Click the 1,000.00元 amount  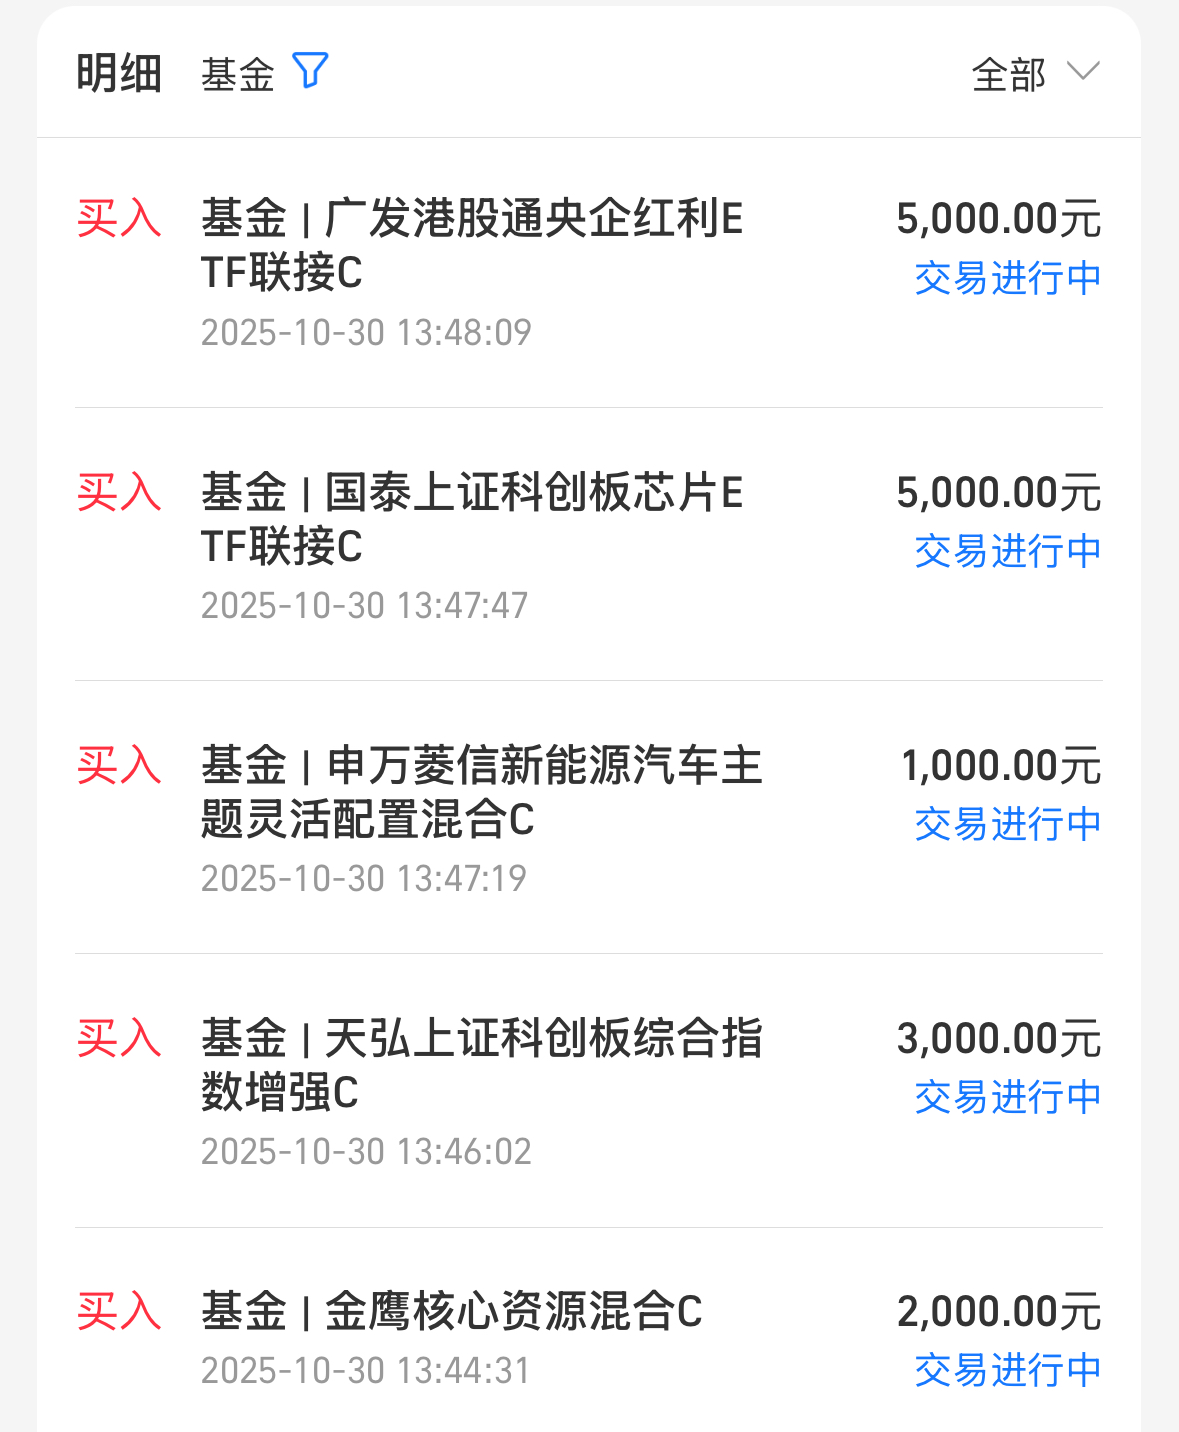coord(1001,766)
